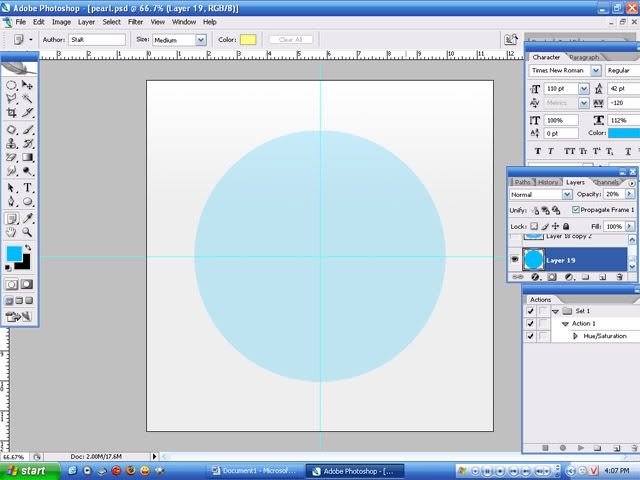
Task: Collapse the Set 1 actions folder
Action: tap(555, 311)
